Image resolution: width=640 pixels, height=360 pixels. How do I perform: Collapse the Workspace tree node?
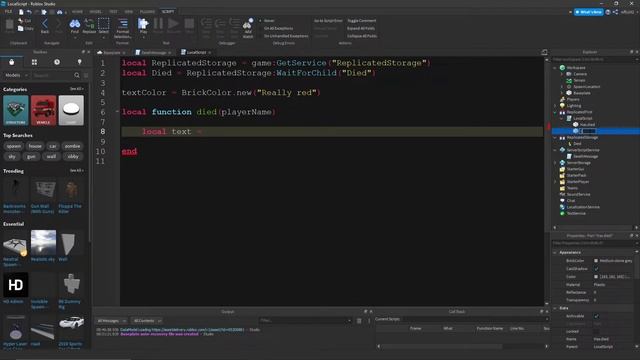(555, 68)
